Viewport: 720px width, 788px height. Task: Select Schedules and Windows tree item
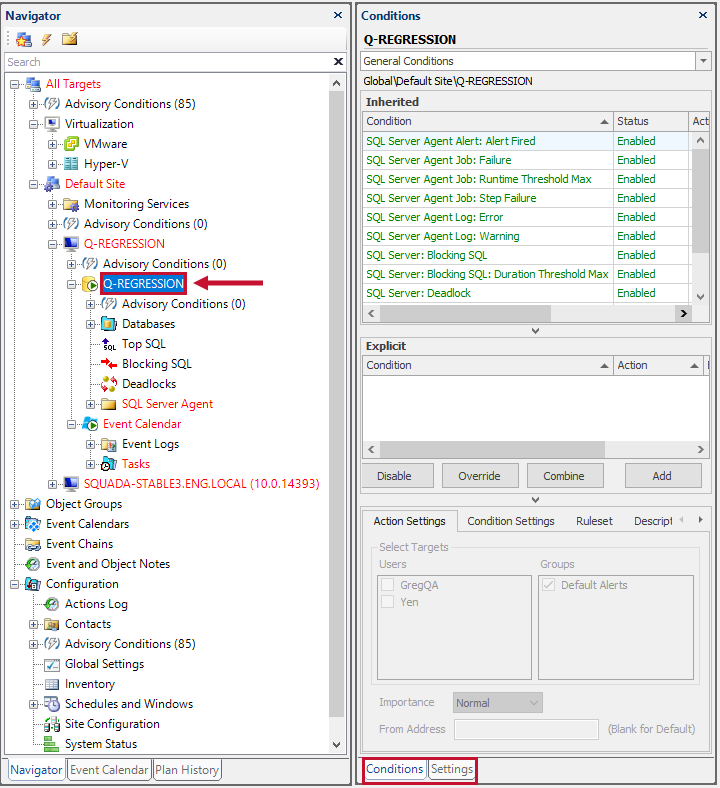[x=129, y=704]
